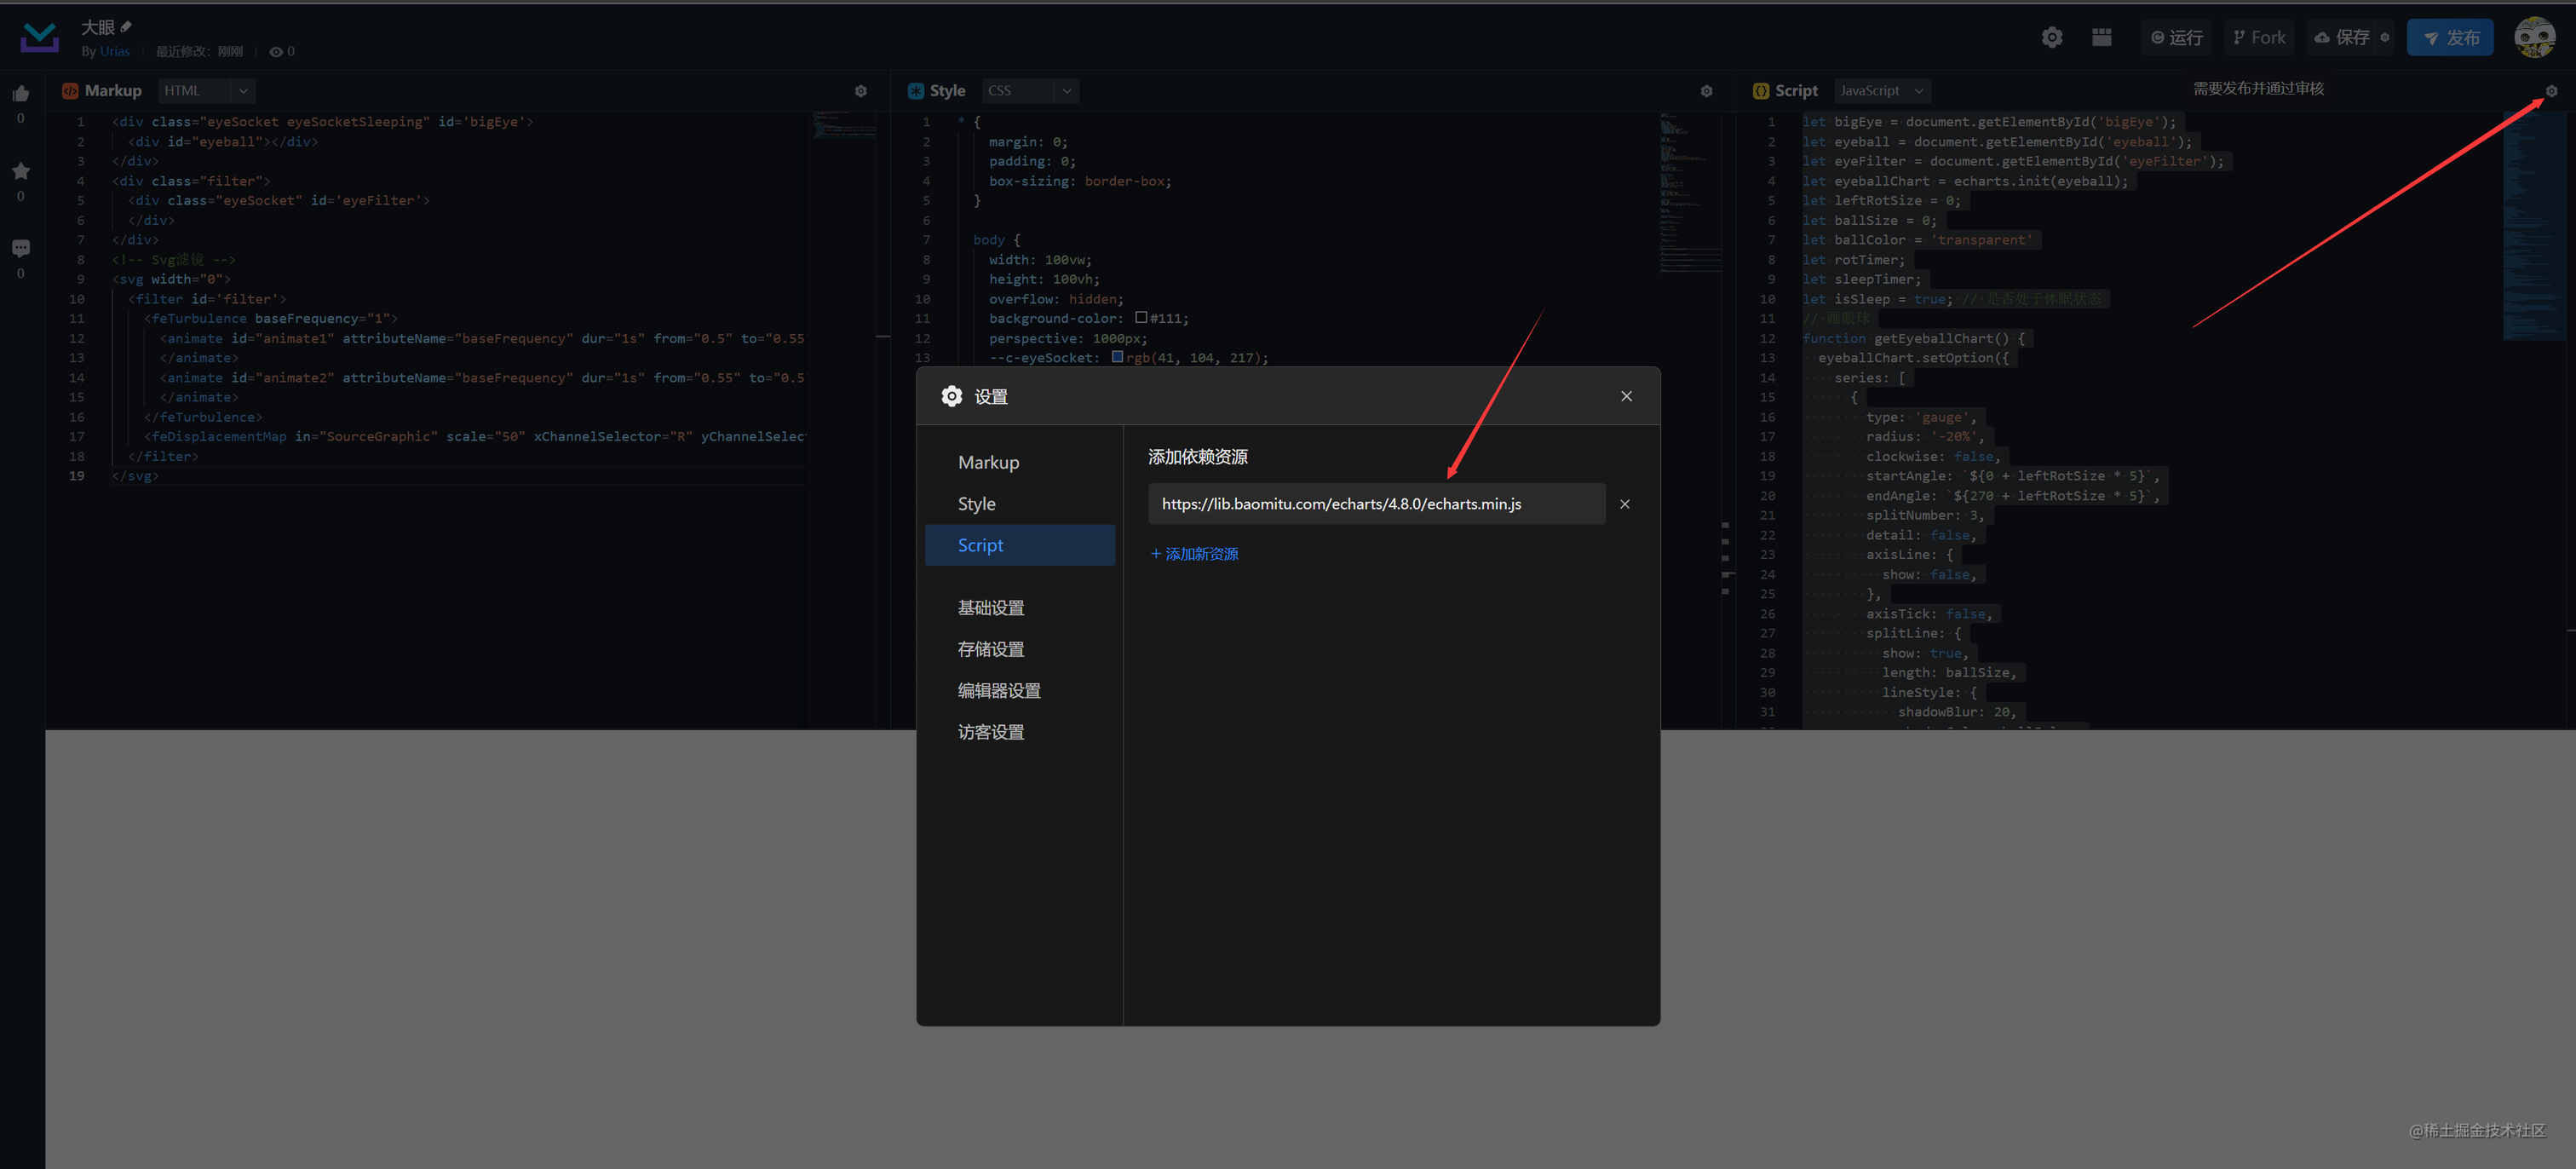Click Script editor minimap

point(2535,226)
